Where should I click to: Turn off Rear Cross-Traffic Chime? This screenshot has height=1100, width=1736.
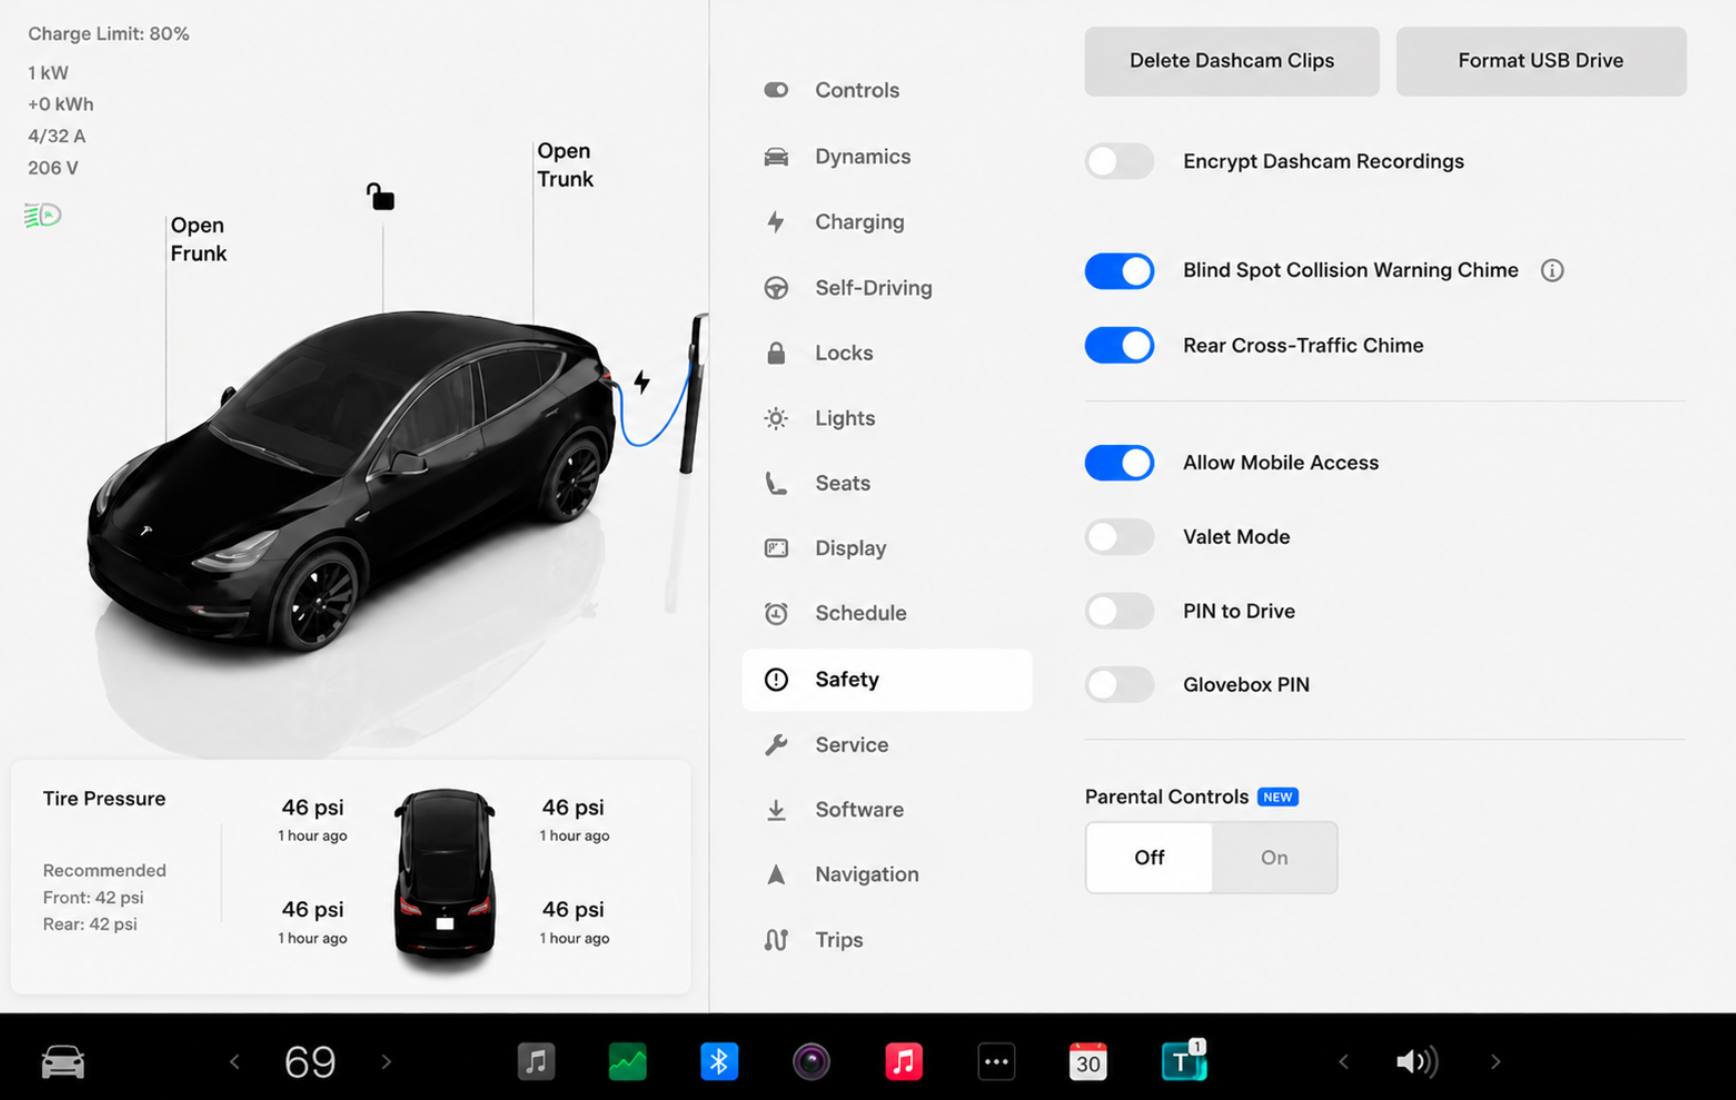point(1119,345)
